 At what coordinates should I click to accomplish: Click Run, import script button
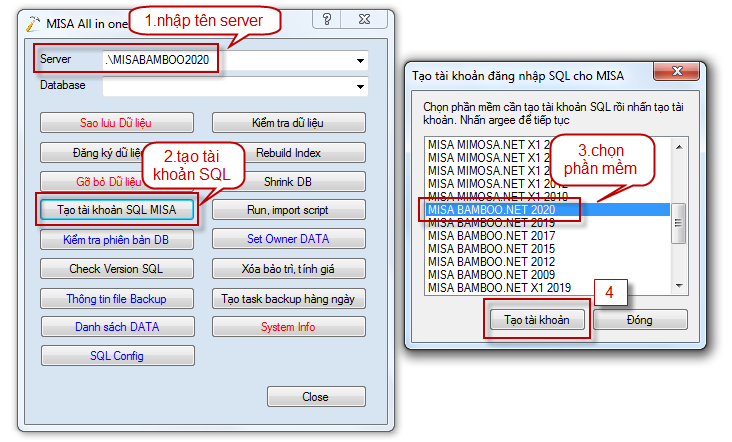click(x=289, y=210)
